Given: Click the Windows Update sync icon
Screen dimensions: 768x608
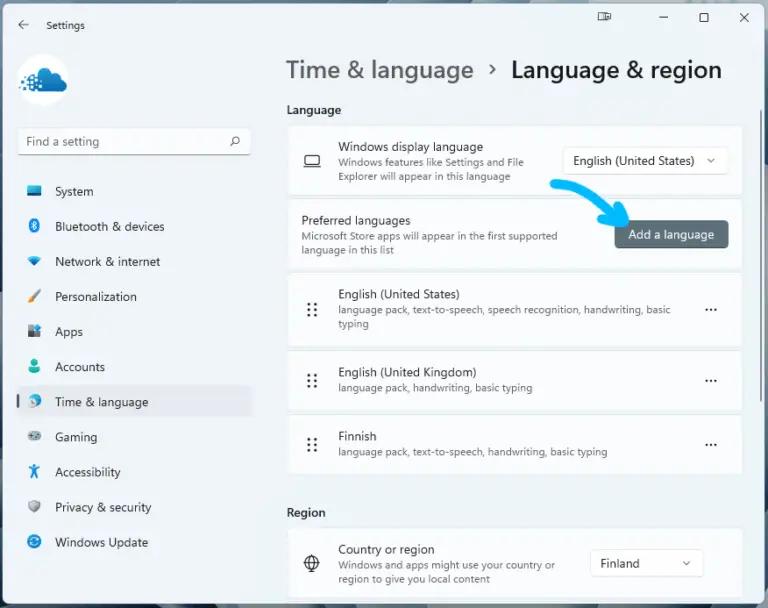Looking at the screenshot, I should tap(34, 541).
